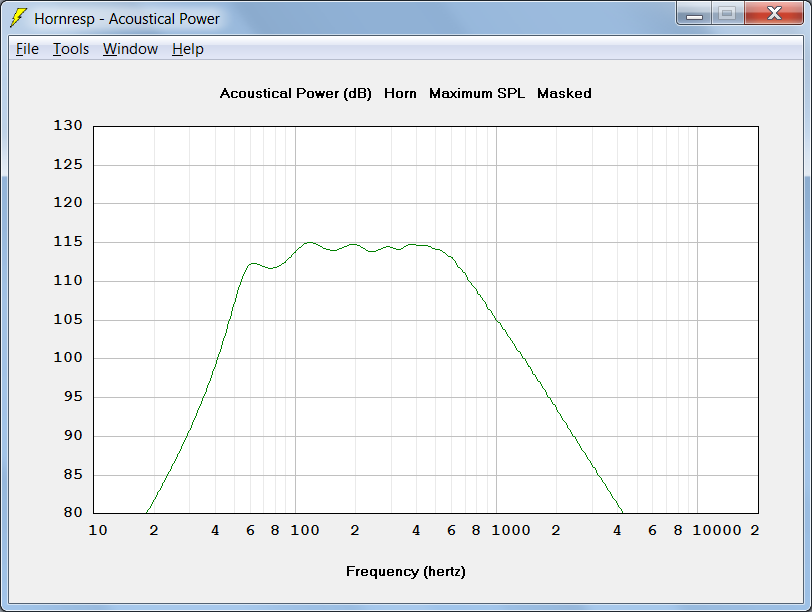The image size is (812, 612).
Task: Click the 10000 frequency axis label
Action: 717,531
